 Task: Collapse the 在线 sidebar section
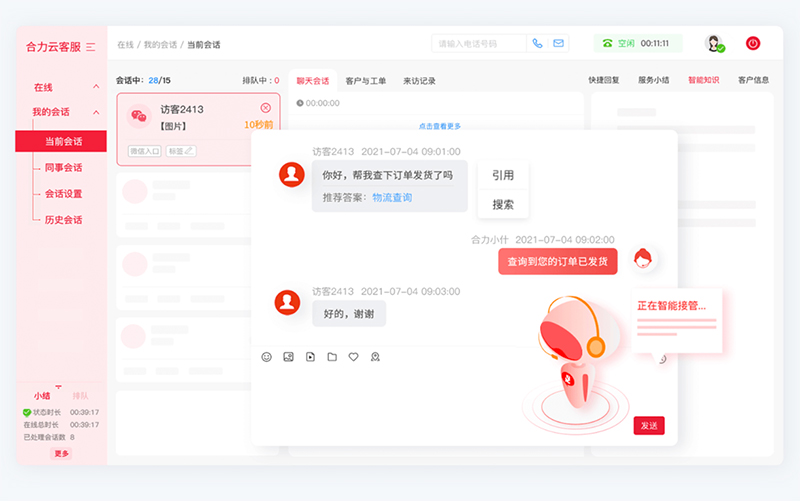pos(96,88)
